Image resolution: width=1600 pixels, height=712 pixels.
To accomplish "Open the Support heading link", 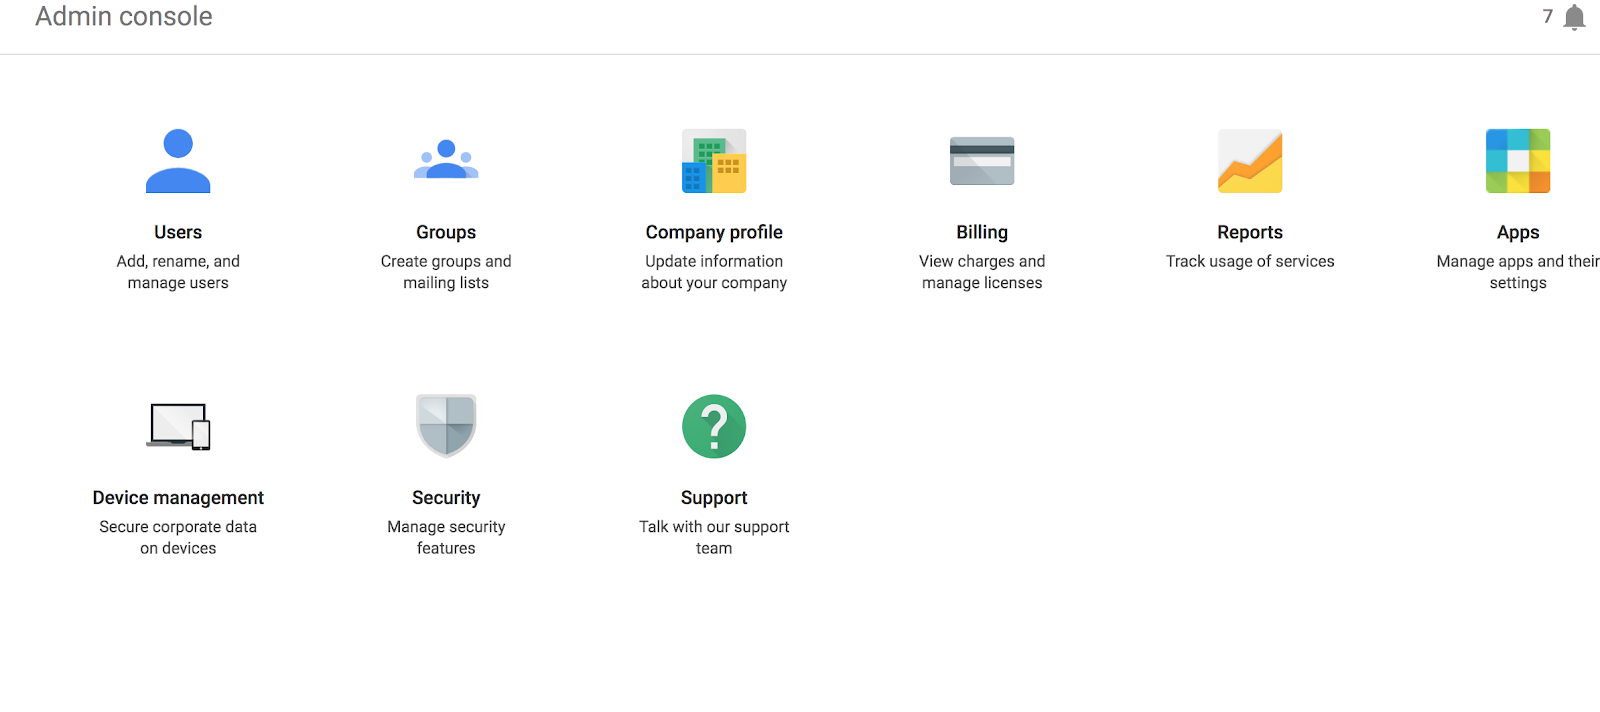I will click(x=714, y=498).
